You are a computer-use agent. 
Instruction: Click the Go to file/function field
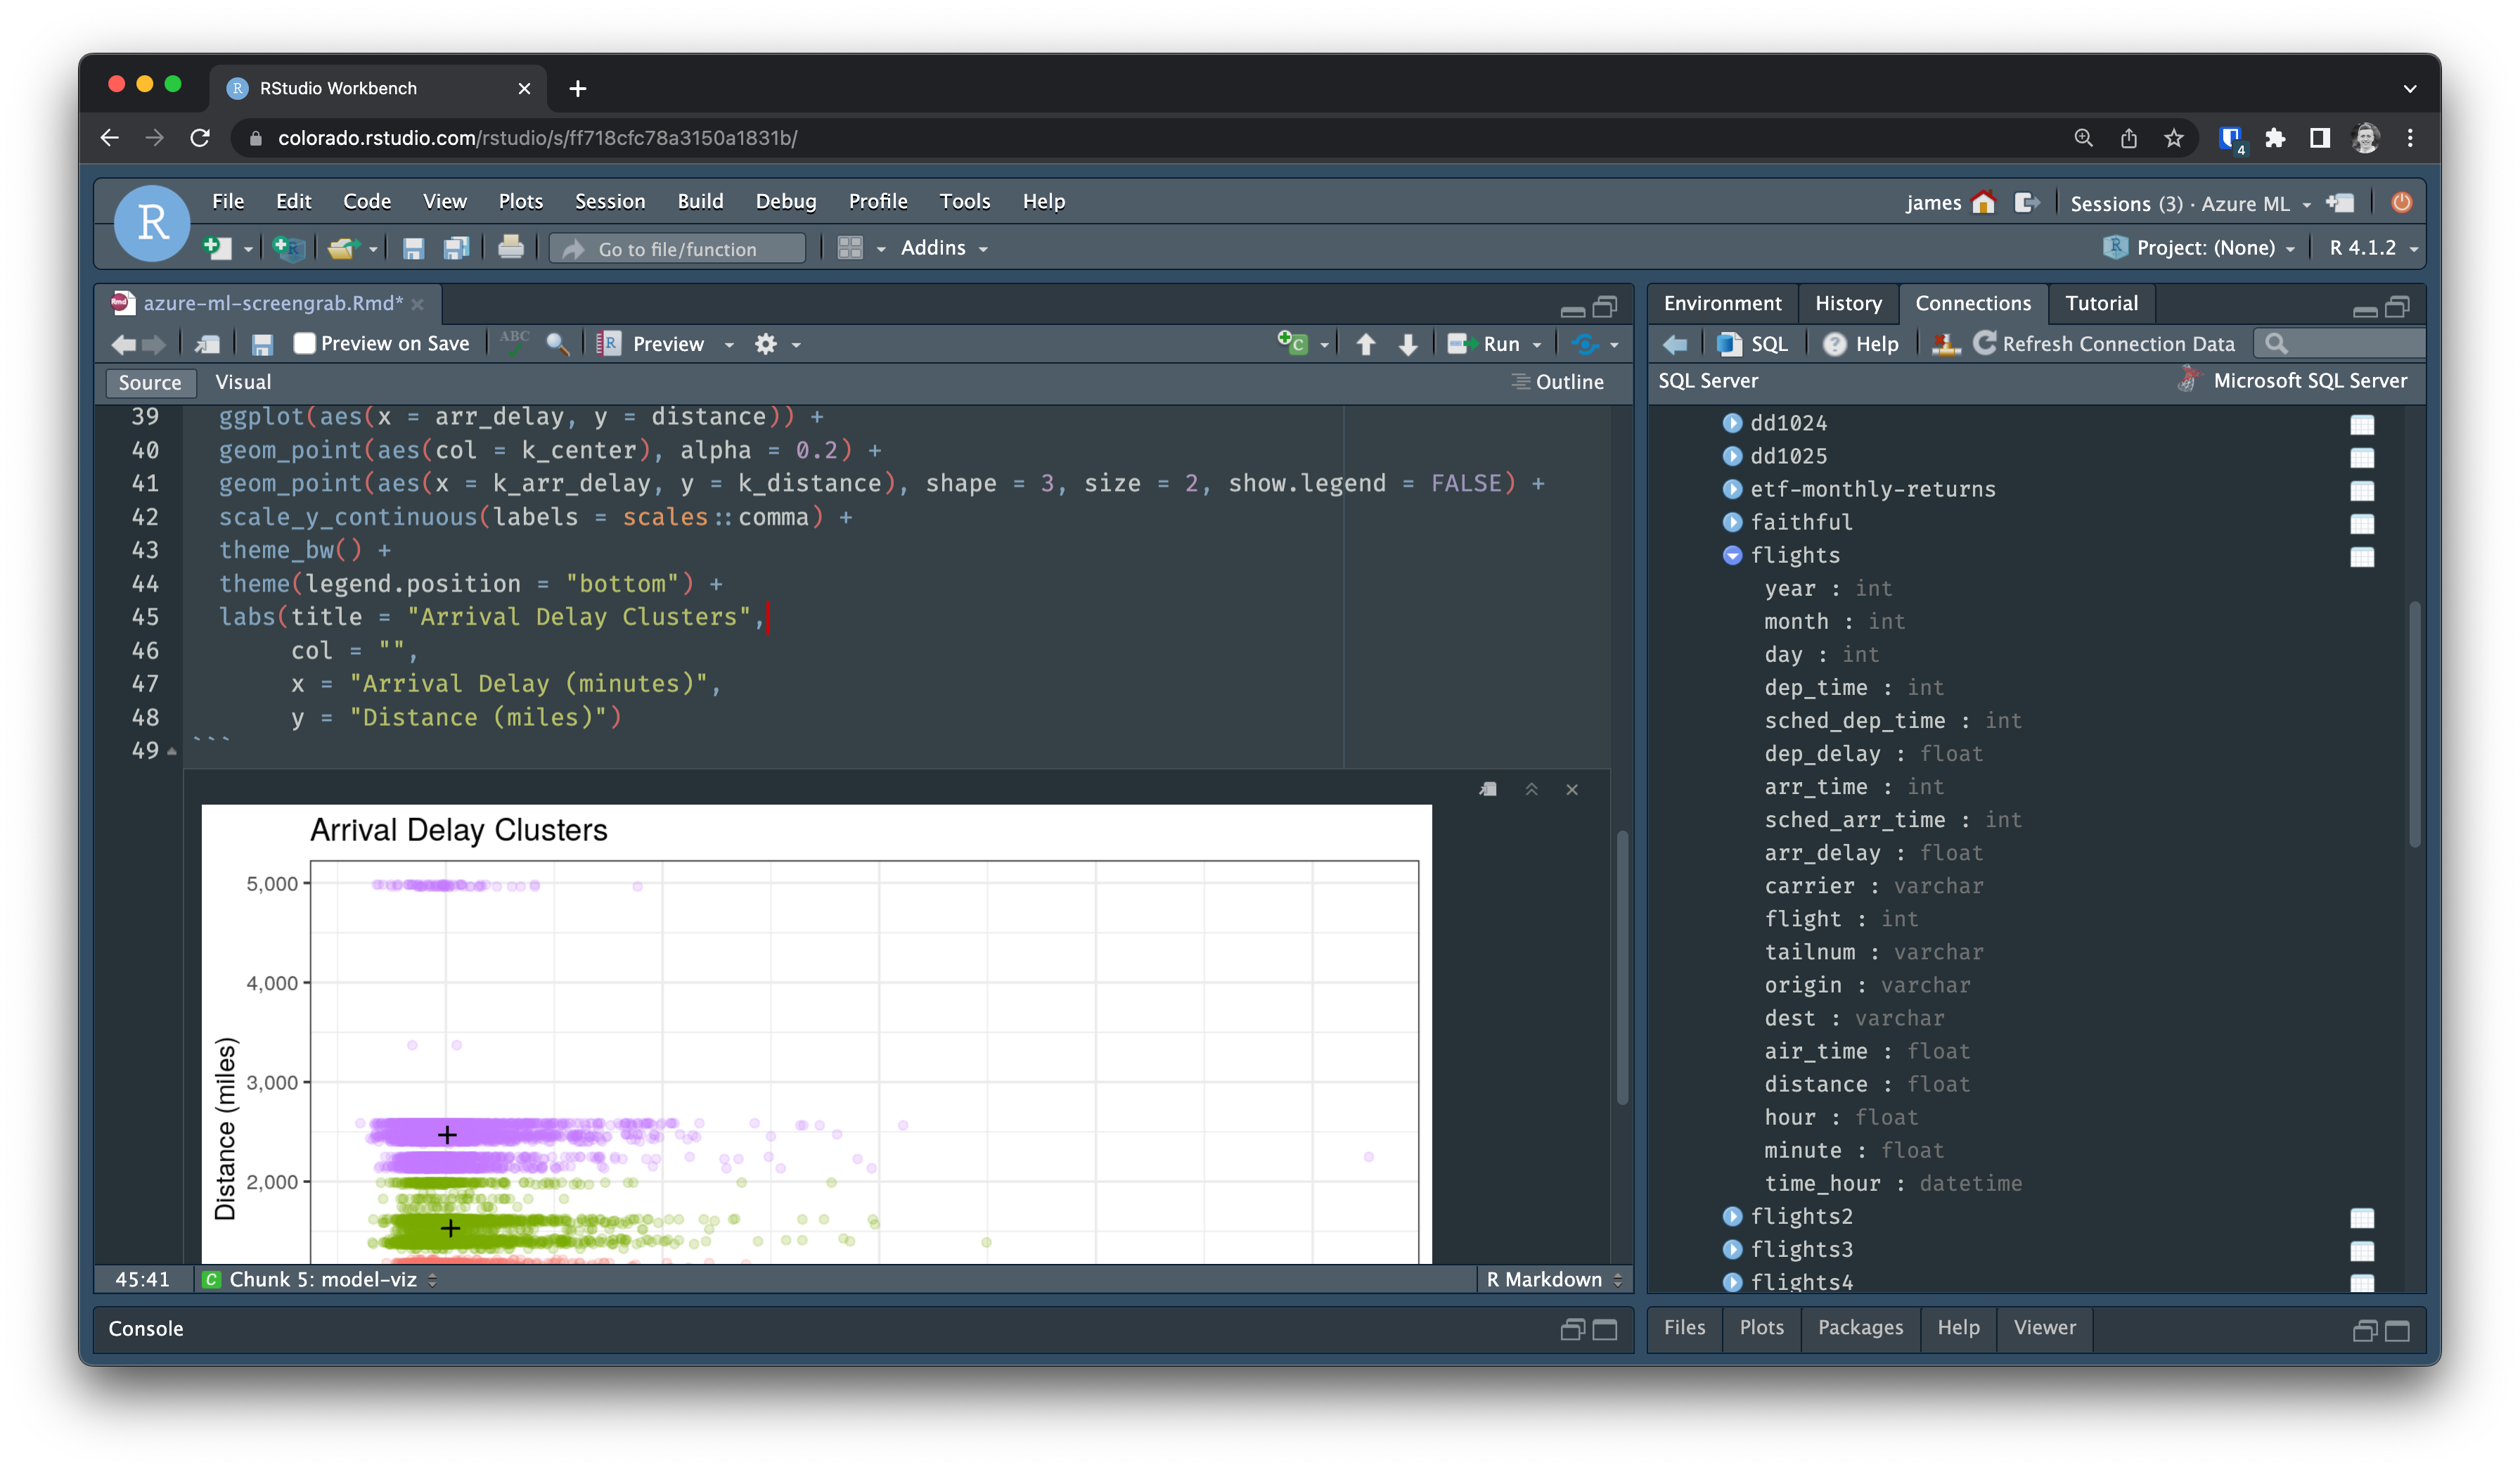(677, 249)
